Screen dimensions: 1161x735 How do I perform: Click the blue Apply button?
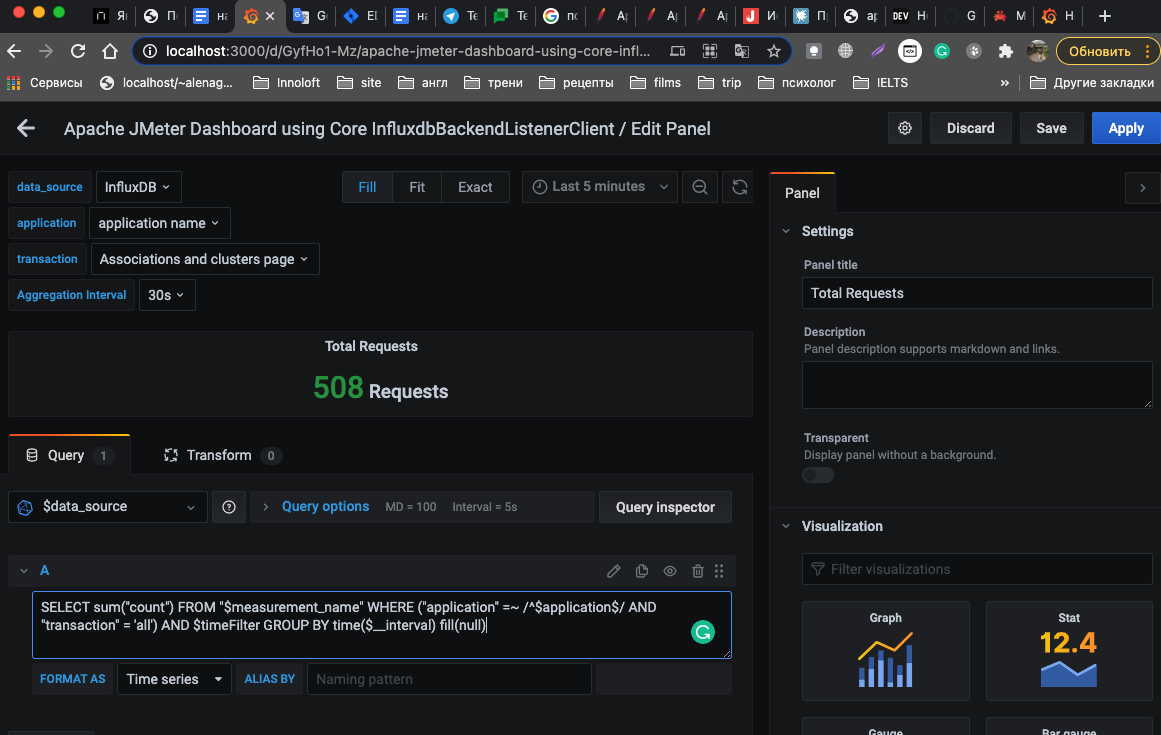point(1125,128)
